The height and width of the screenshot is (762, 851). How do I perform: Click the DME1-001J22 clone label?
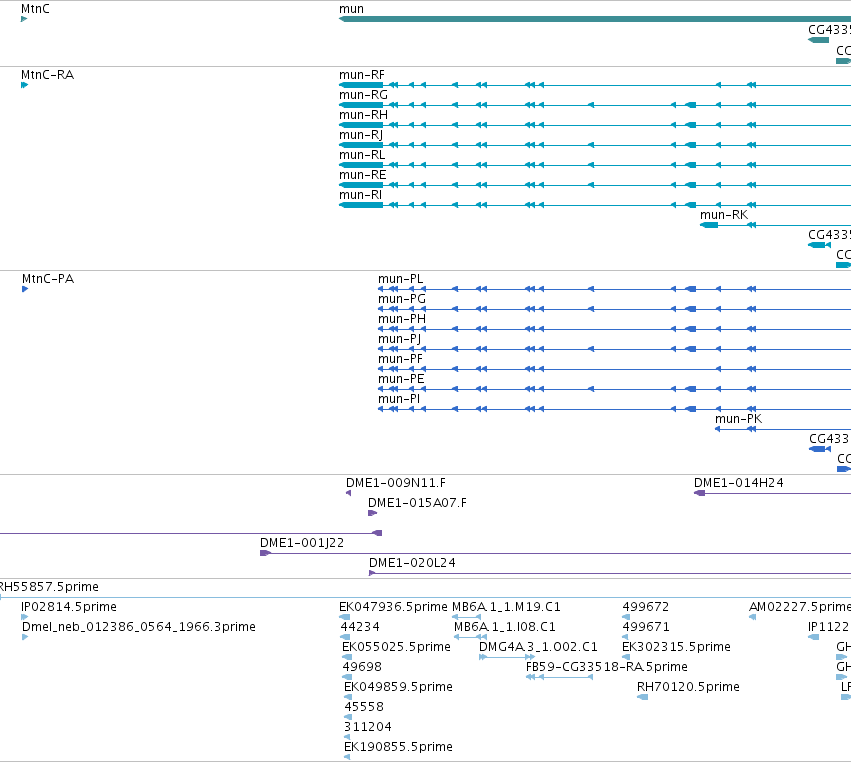302,543
